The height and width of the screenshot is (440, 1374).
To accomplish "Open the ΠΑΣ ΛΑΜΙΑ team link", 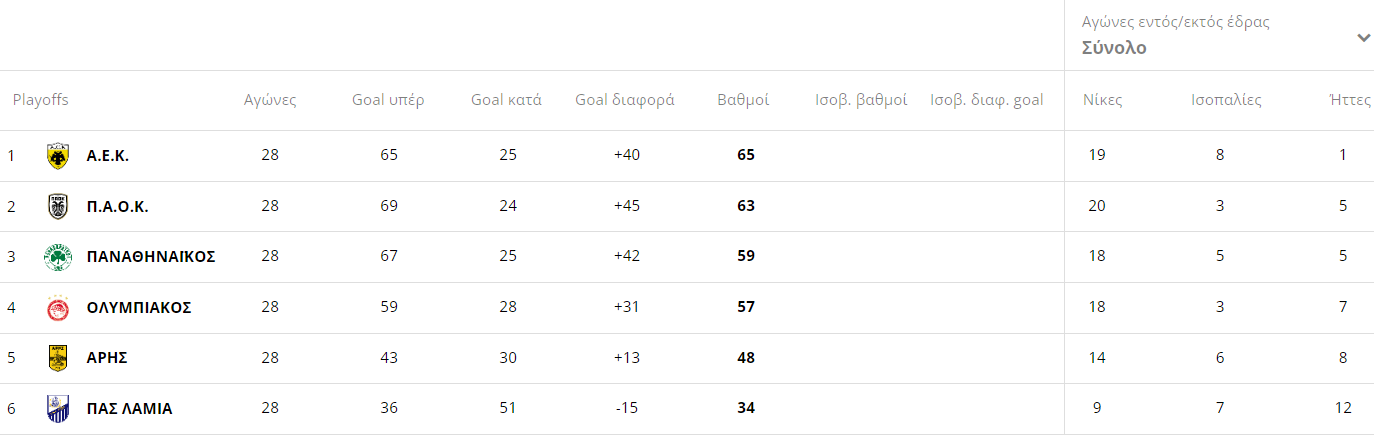I will [x=129, y=409].
